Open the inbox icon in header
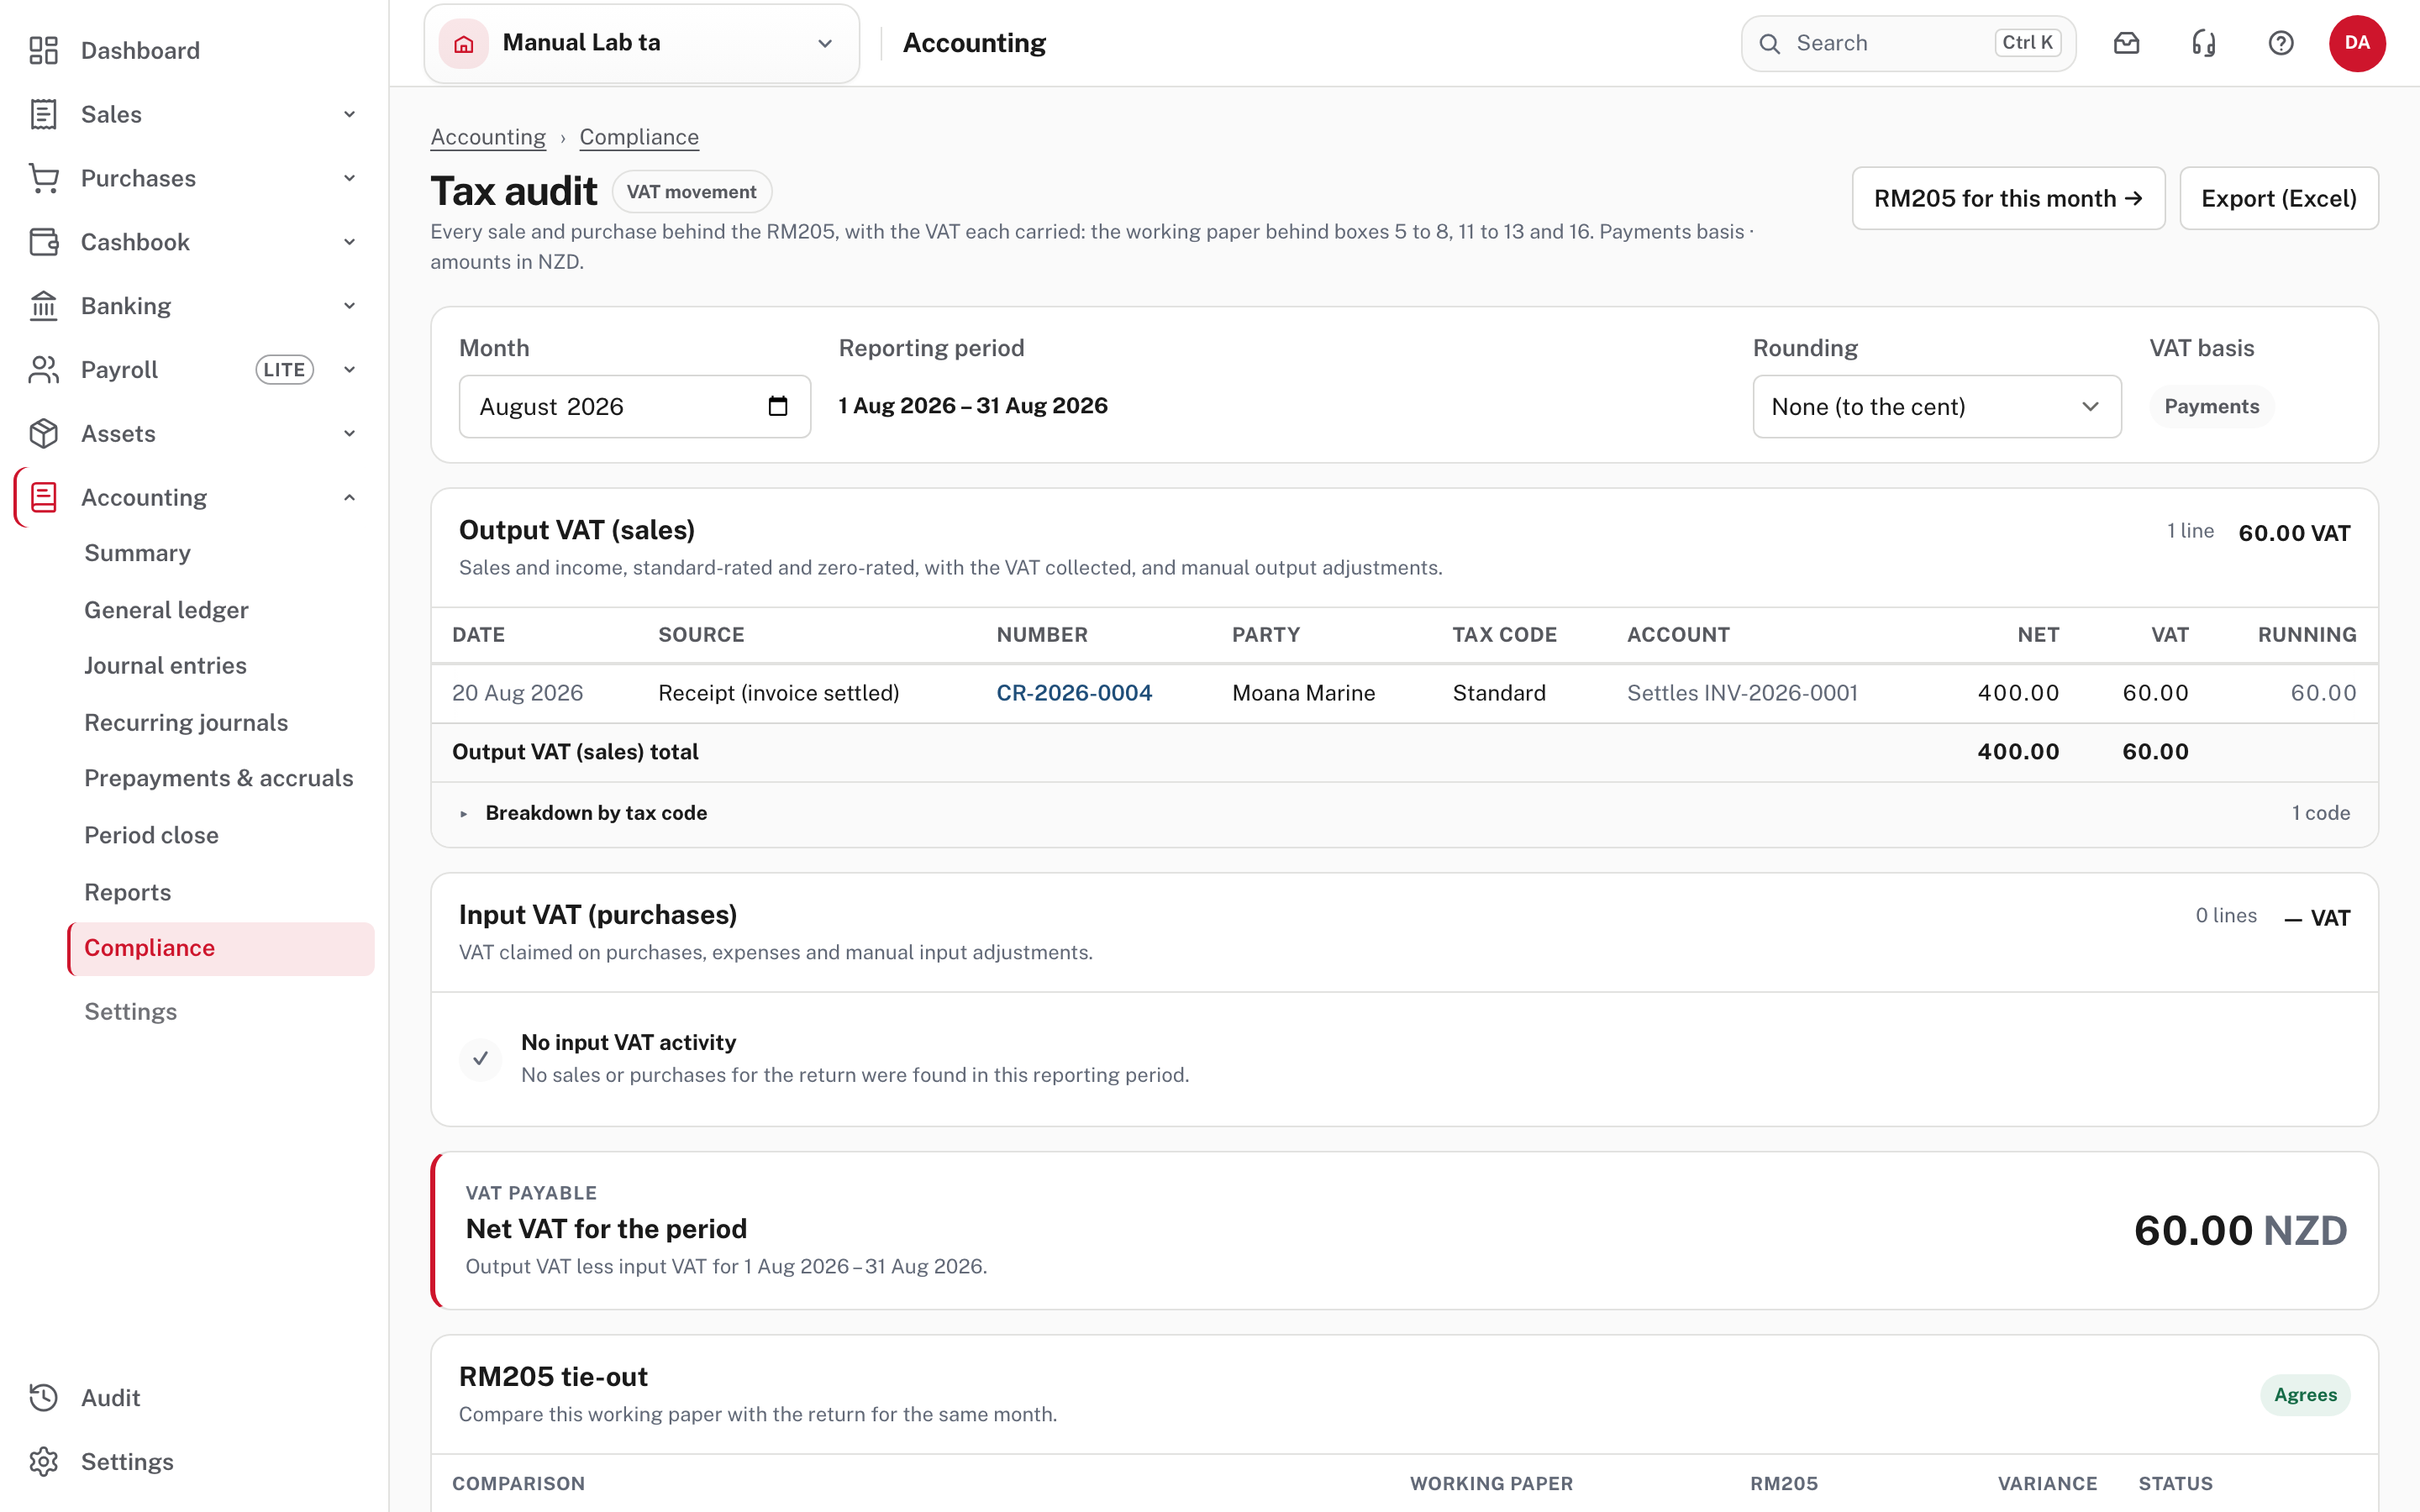Screen dimensions: 2420x1512 [2127, 43]
